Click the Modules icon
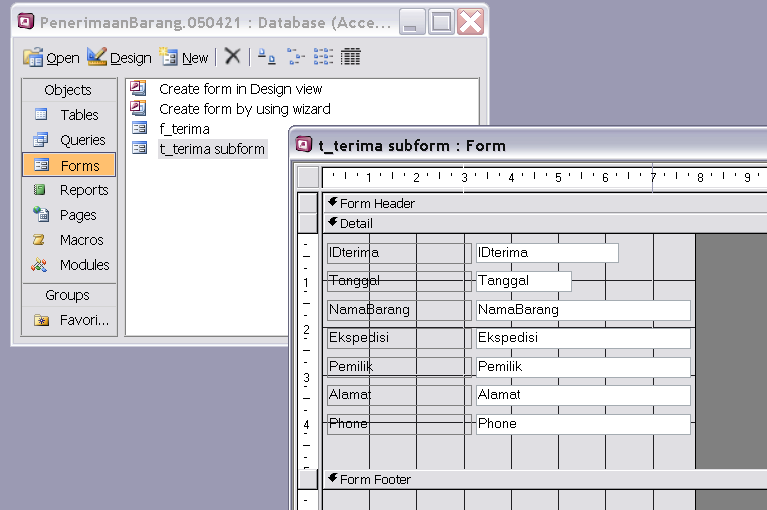767x510 pixels. pyautogui.click(x=39, y=265)
